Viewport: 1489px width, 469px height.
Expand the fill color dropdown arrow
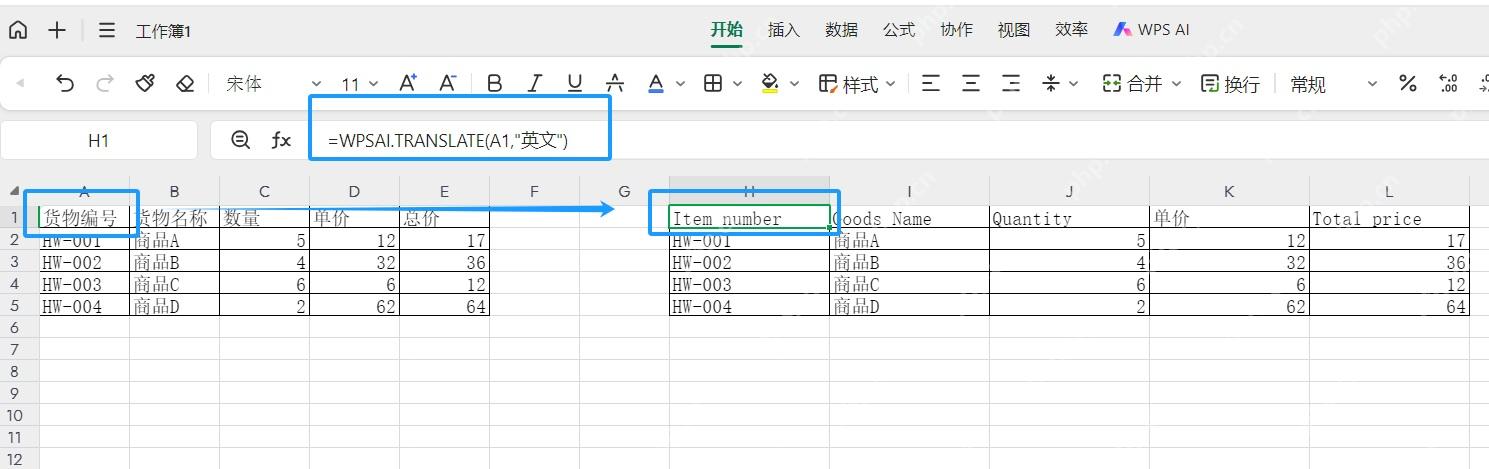(795, 84)
